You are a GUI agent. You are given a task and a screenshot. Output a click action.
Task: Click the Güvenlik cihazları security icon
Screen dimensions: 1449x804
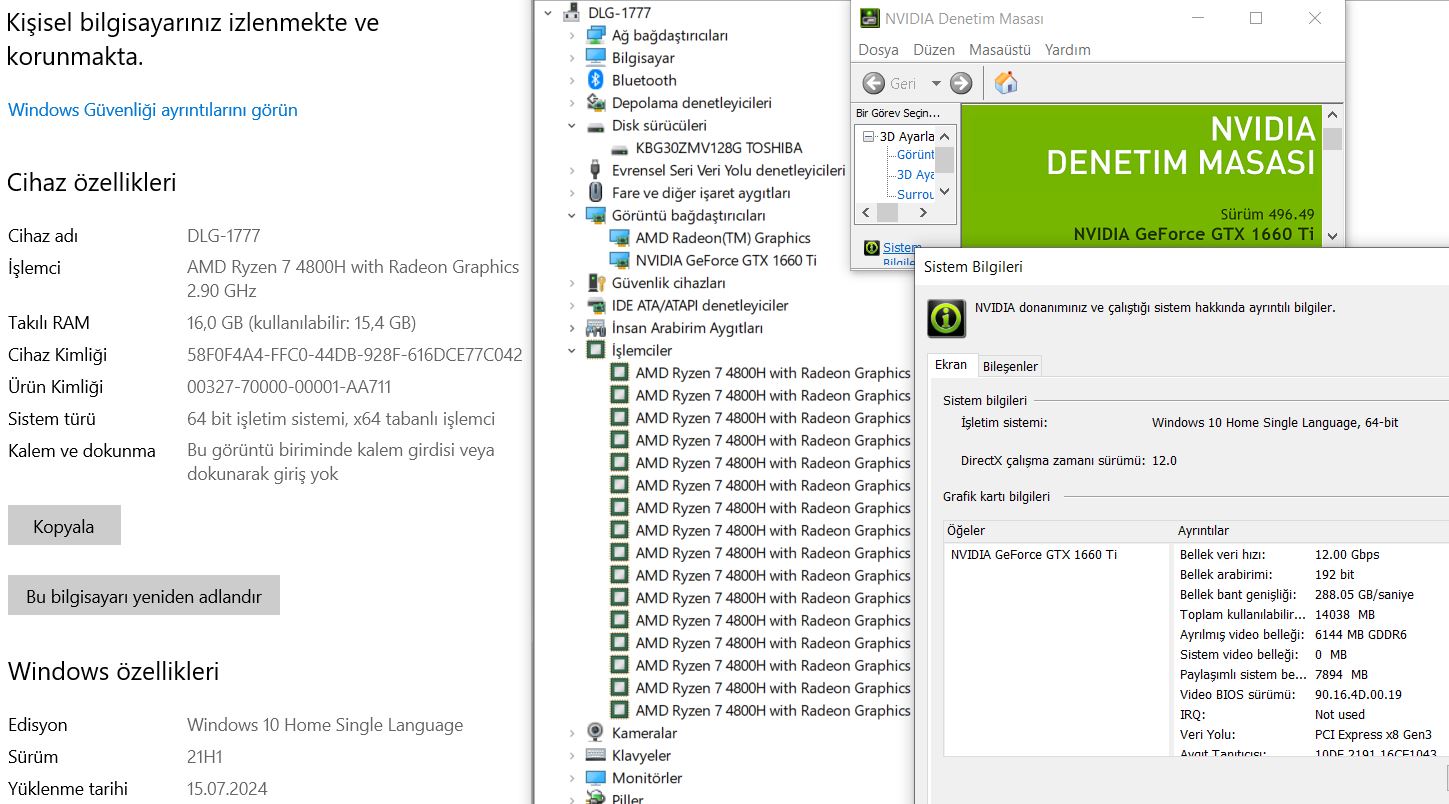(x=596, y=283)
